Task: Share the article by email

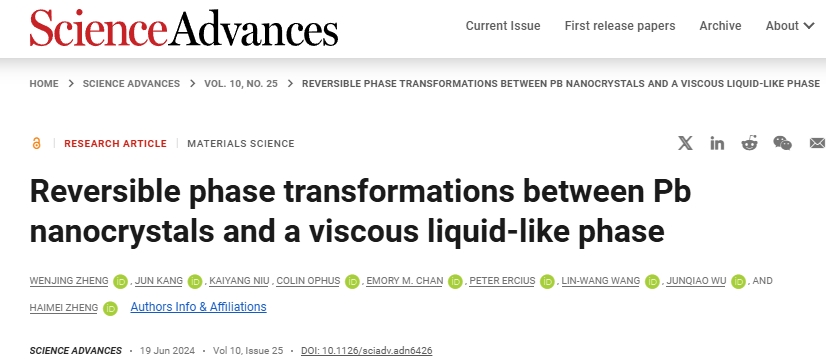Action: [x=817, y=143]
